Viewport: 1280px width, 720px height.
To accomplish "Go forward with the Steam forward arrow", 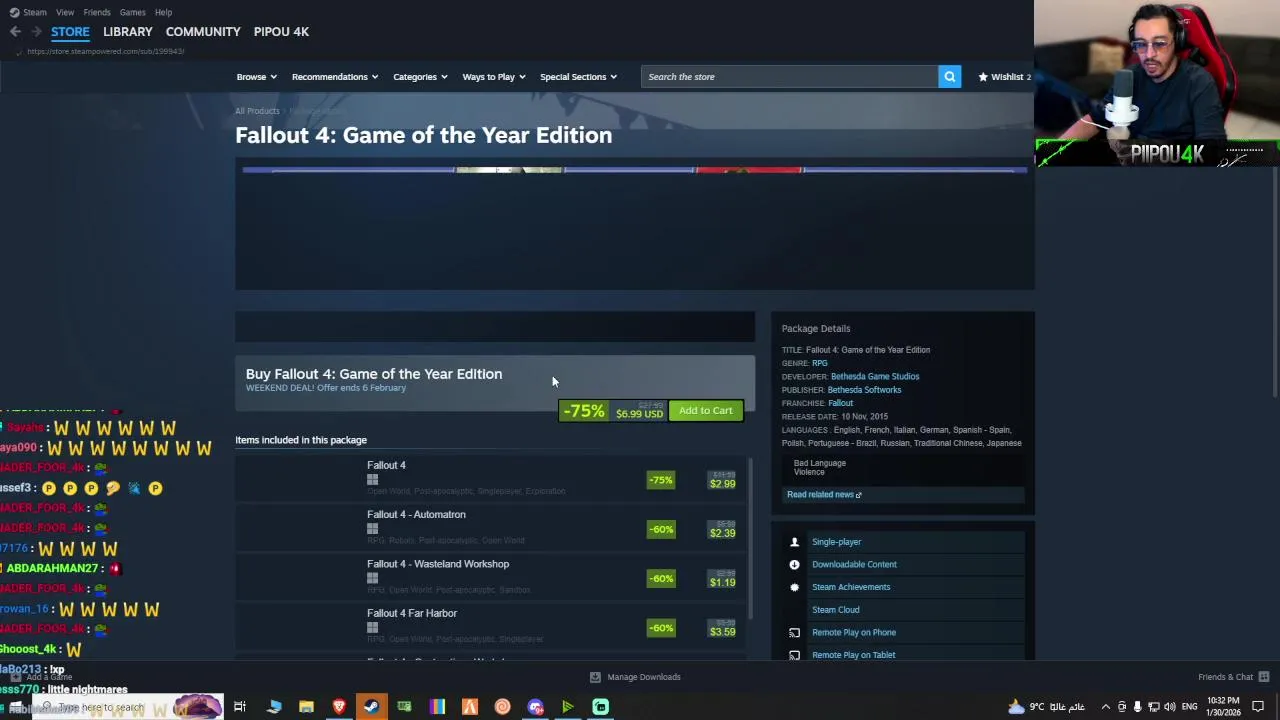I will pyautogui.click(x=36, y=32).
